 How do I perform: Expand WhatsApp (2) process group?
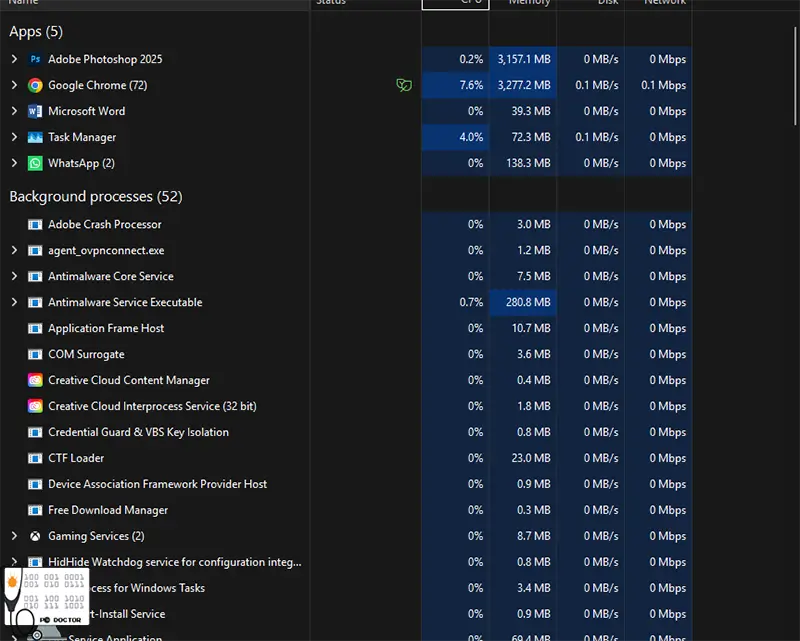[14, 163]
